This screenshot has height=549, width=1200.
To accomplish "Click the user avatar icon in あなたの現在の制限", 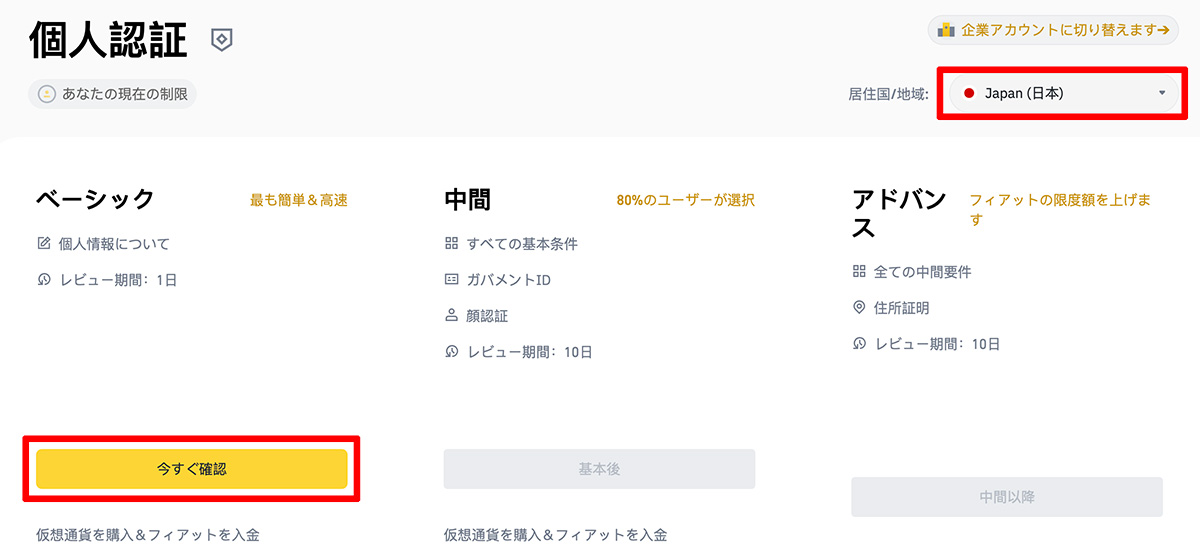I will tap(46, 94).
